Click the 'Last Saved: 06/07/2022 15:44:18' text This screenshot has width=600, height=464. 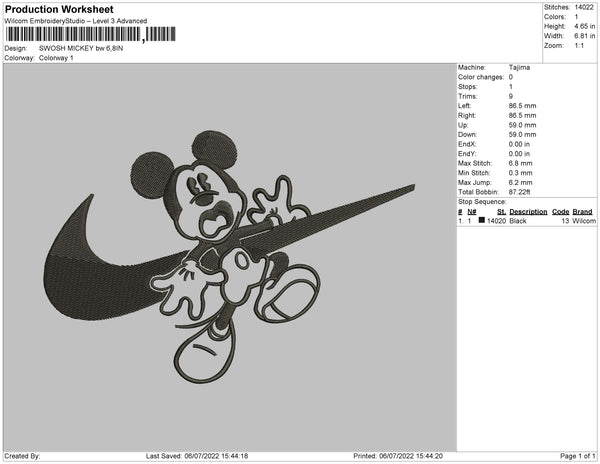click(197, 456)
